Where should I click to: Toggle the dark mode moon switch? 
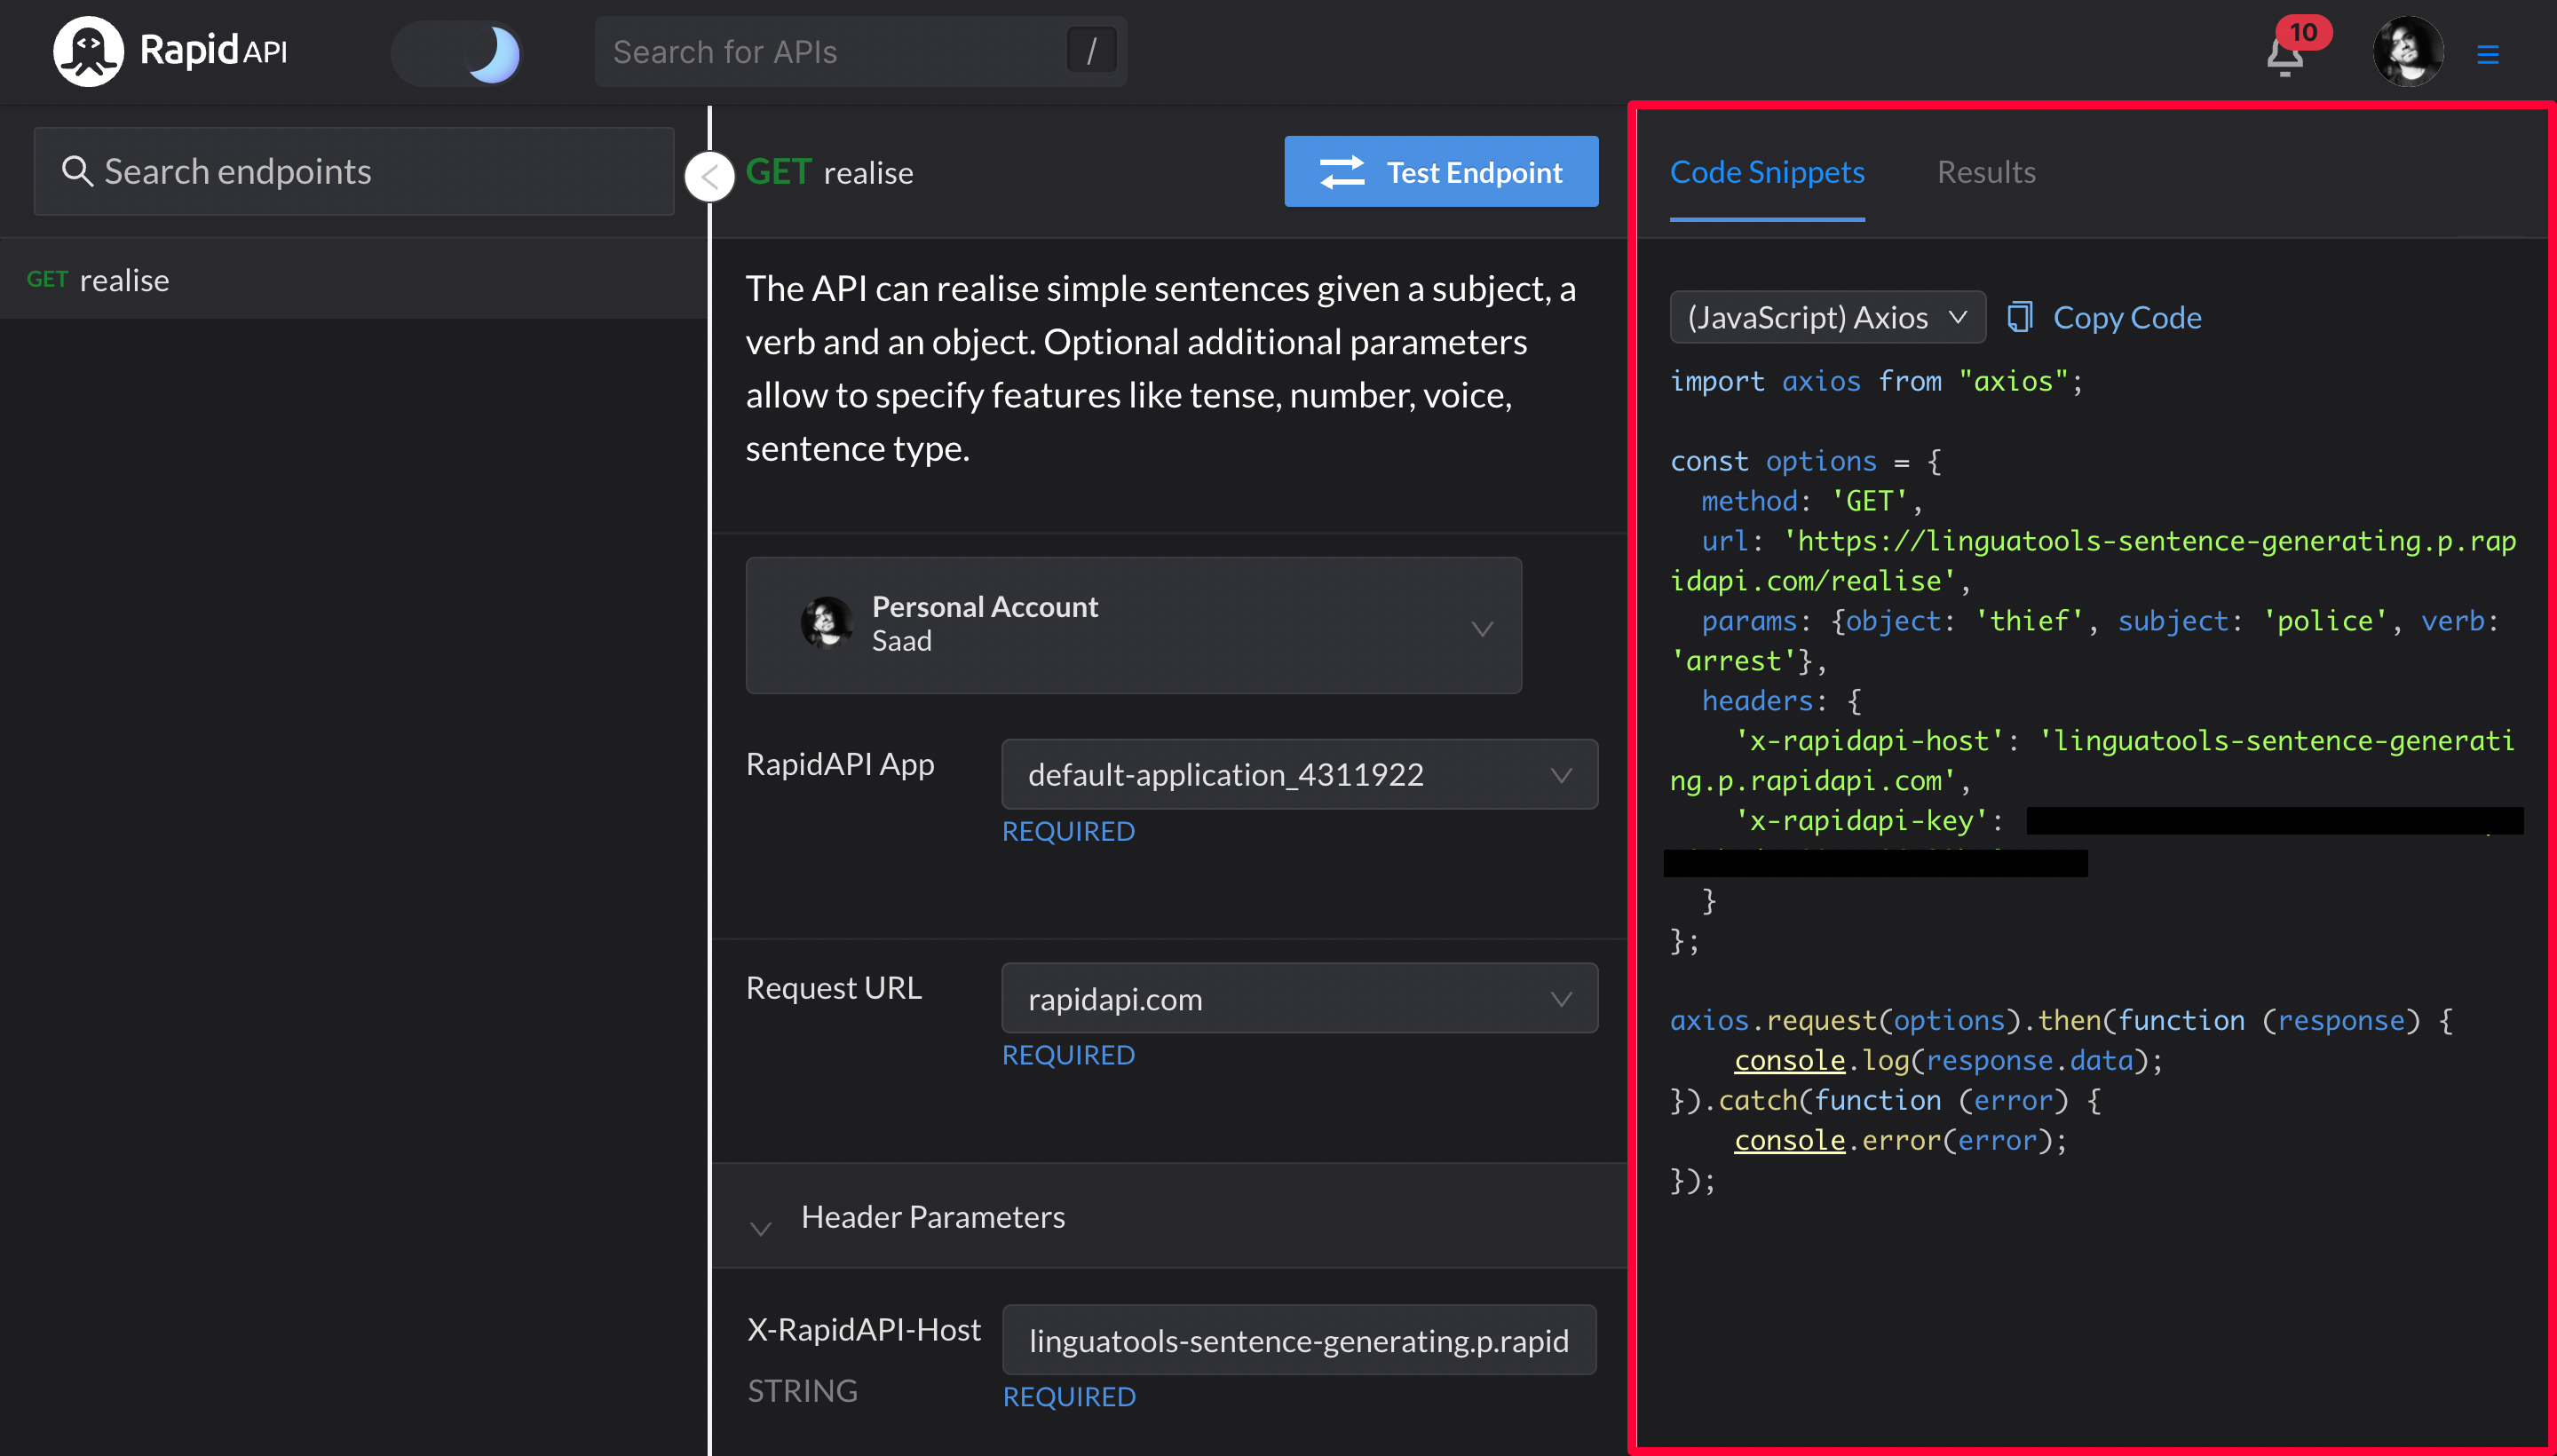458,53
